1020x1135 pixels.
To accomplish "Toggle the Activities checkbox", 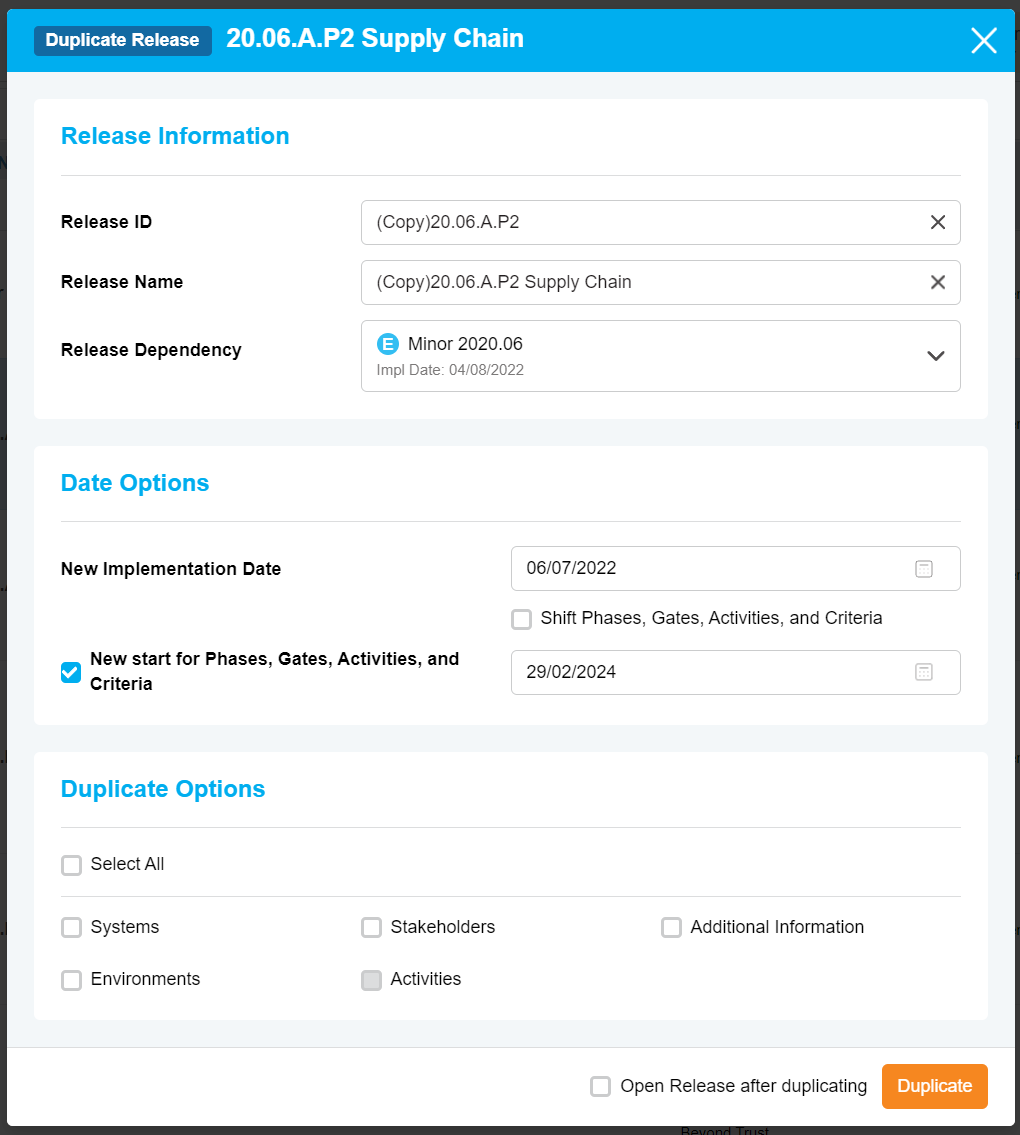I will coord(371,980).
